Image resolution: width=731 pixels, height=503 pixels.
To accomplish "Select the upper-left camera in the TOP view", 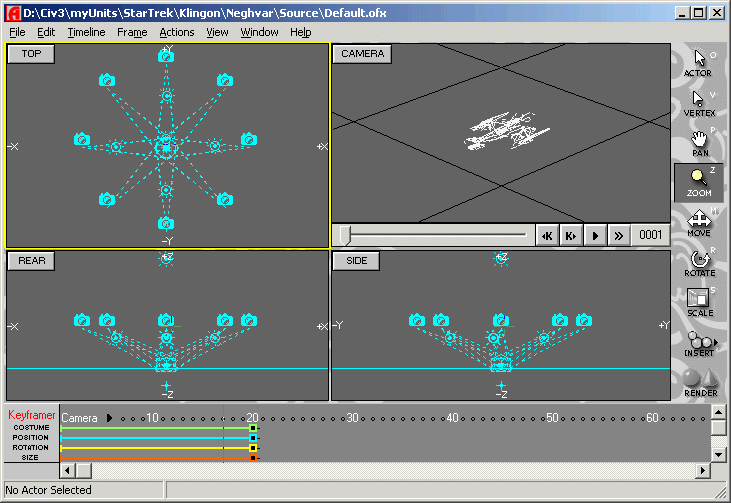I will [x=107, y=80].
